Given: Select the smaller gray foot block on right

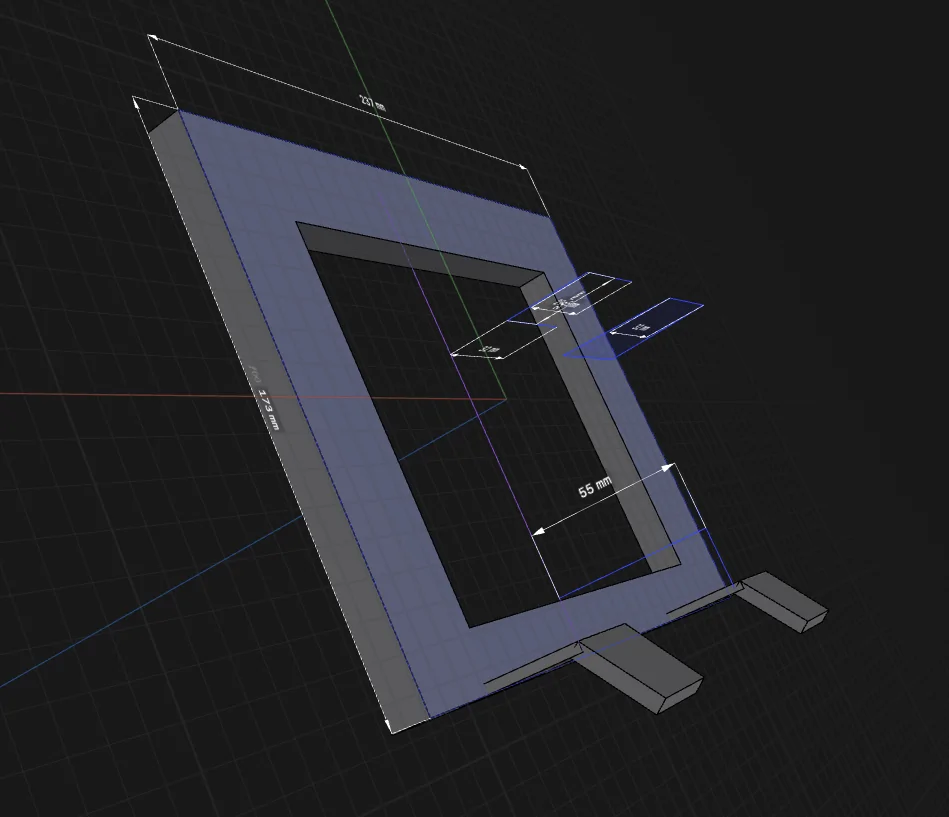Looking at the screenshot, I should point(782,602).
